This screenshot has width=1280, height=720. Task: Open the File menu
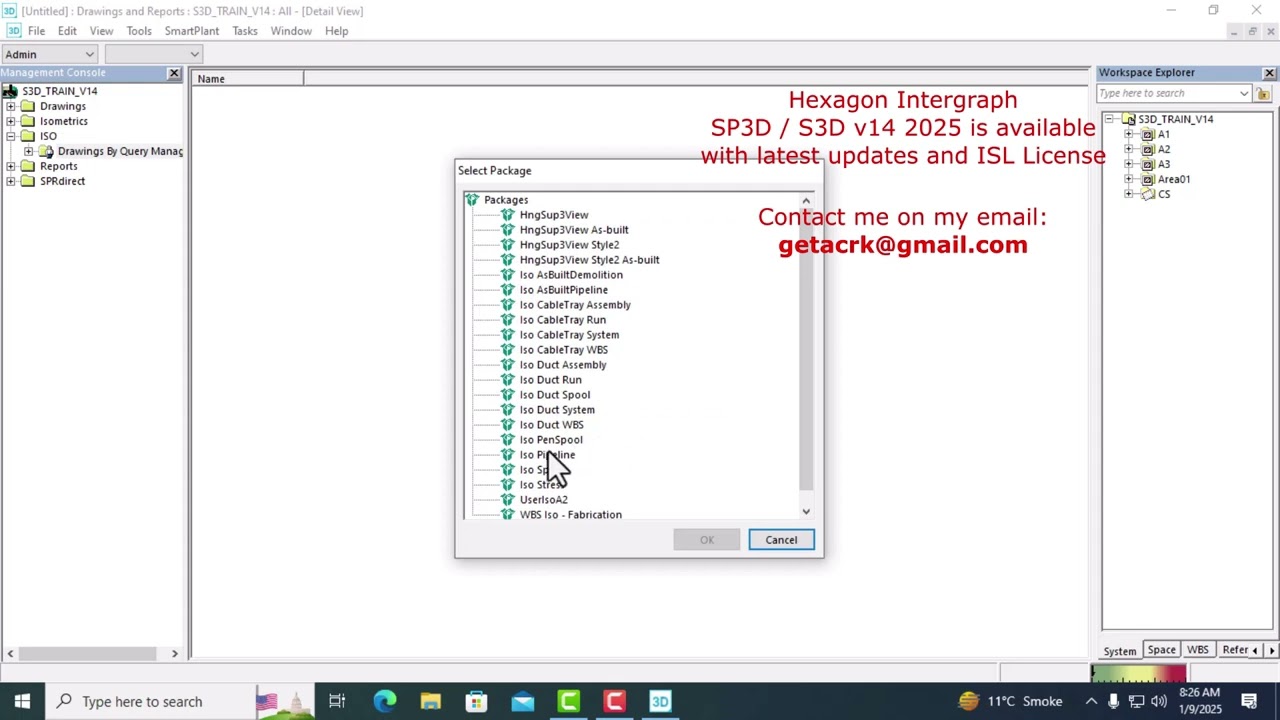[36, 31]
